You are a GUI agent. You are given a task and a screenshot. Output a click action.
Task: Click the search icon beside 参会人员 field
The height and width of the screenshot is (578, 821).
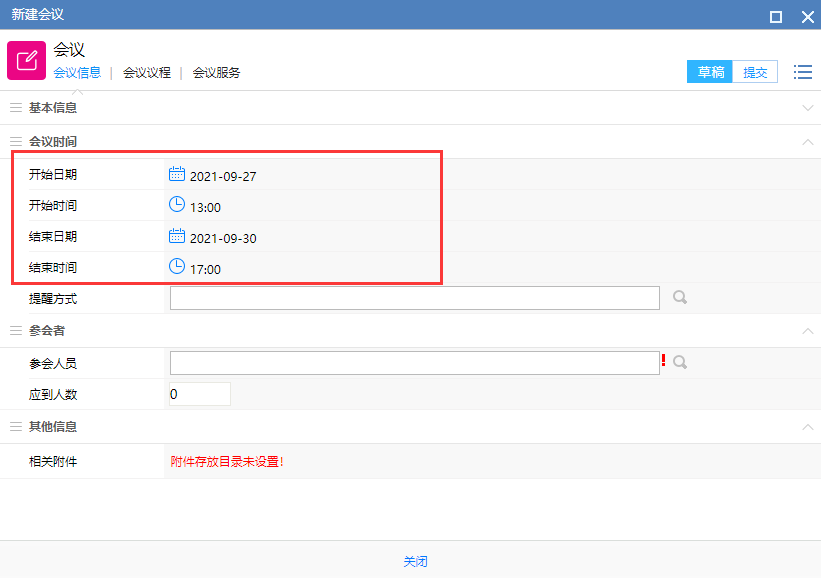pyautogui.click(x=680, y=362)
